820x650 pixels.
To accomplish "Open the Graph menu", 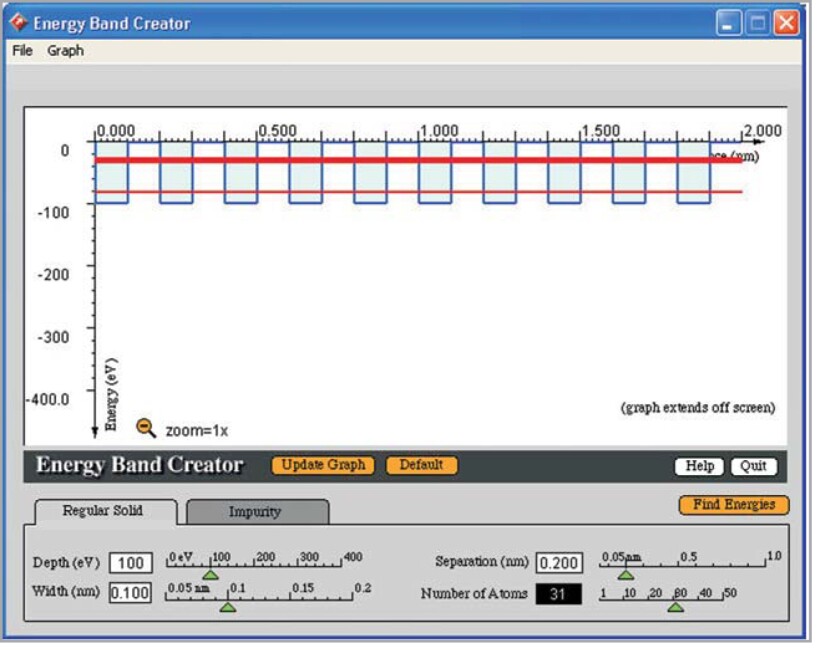I will coord(65,50).
